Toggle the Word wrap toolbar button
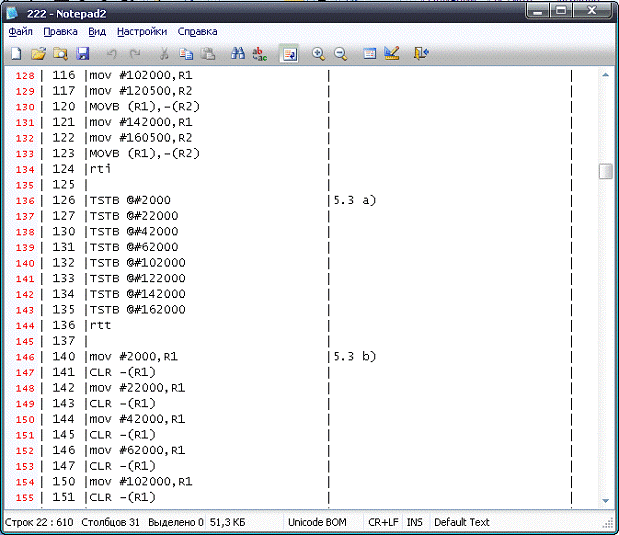The height and width of the screenshot is (535, 619). [289, 53]
